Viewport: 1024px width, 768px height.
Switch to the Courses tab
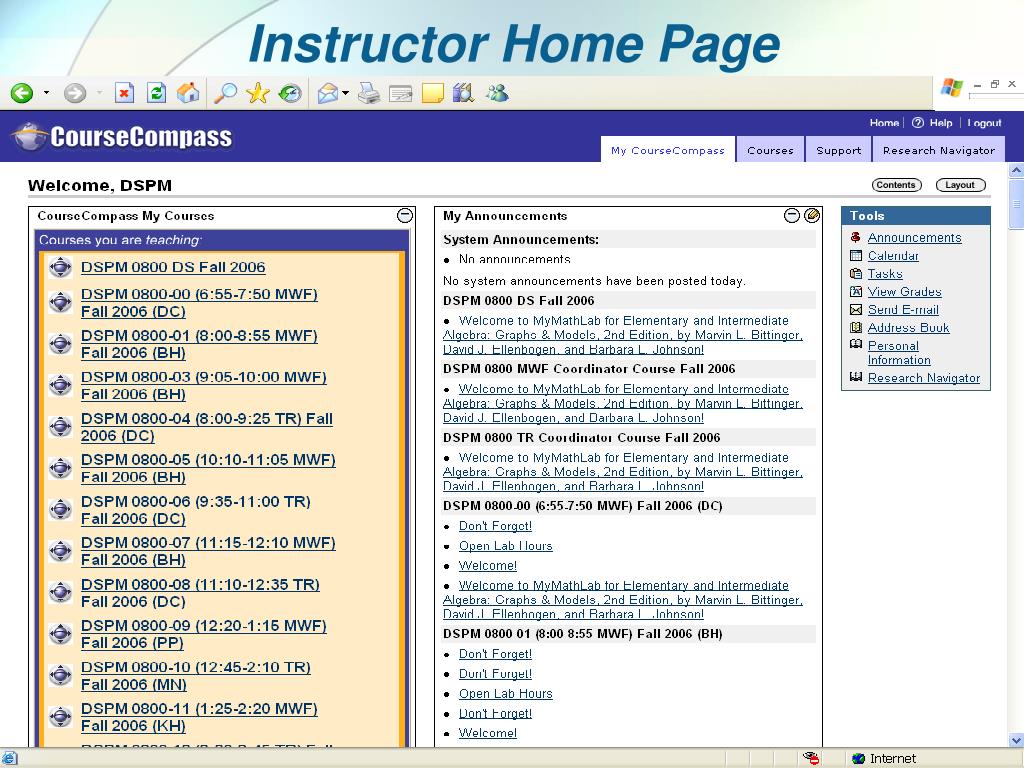point(771,150)
